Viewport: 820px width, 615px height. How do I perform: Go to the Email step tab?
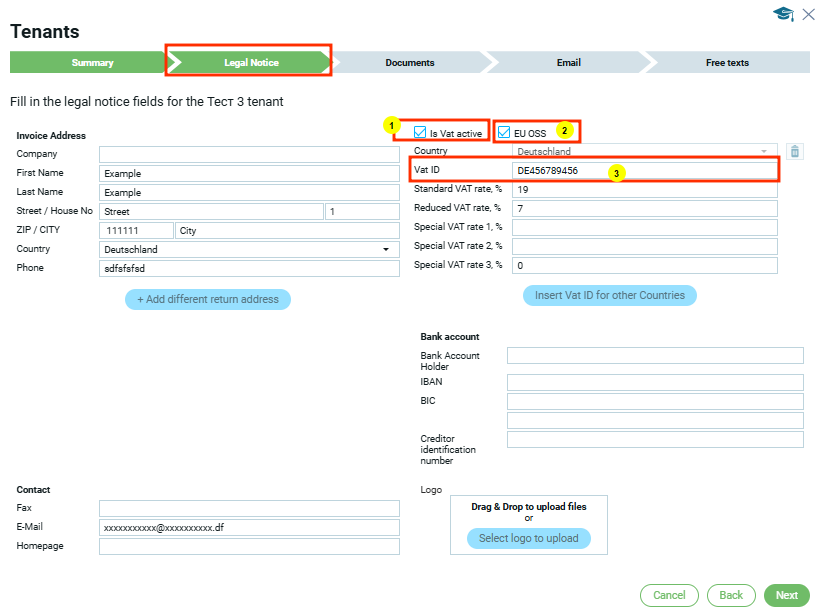[x=568, y=63]
